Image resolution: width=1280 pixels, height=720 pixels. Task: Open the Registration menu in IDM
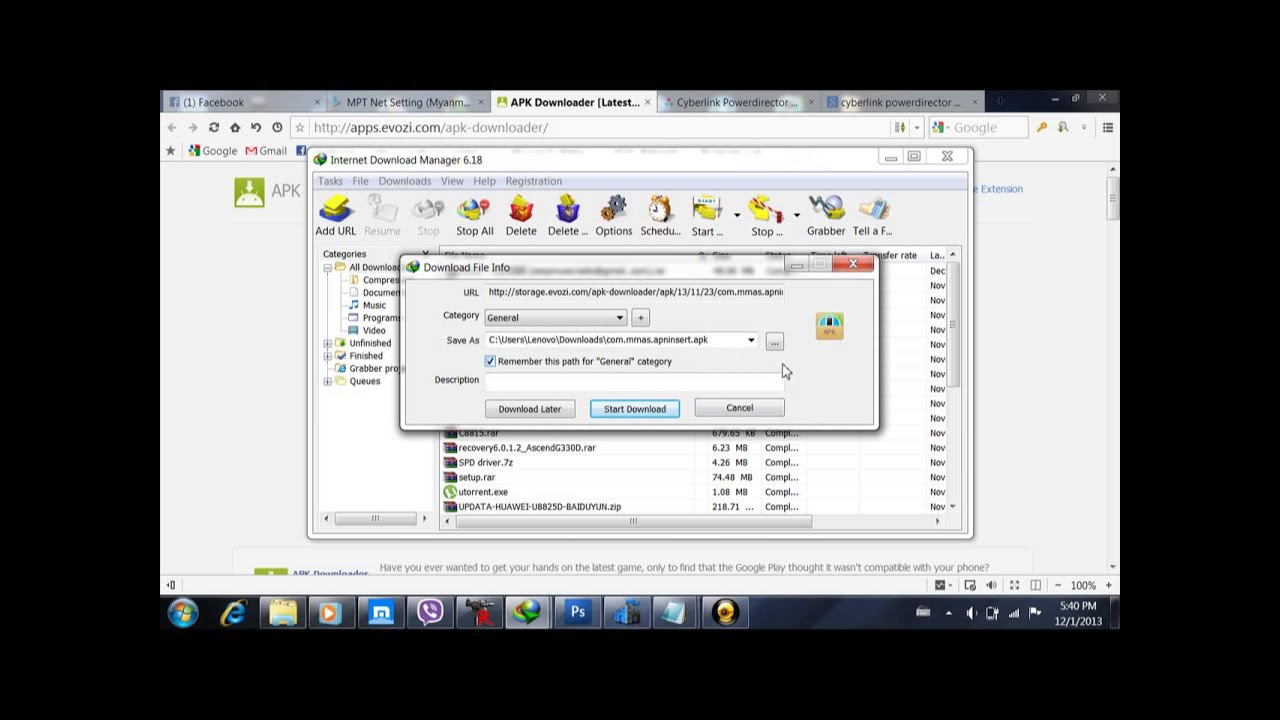[533, 181]
